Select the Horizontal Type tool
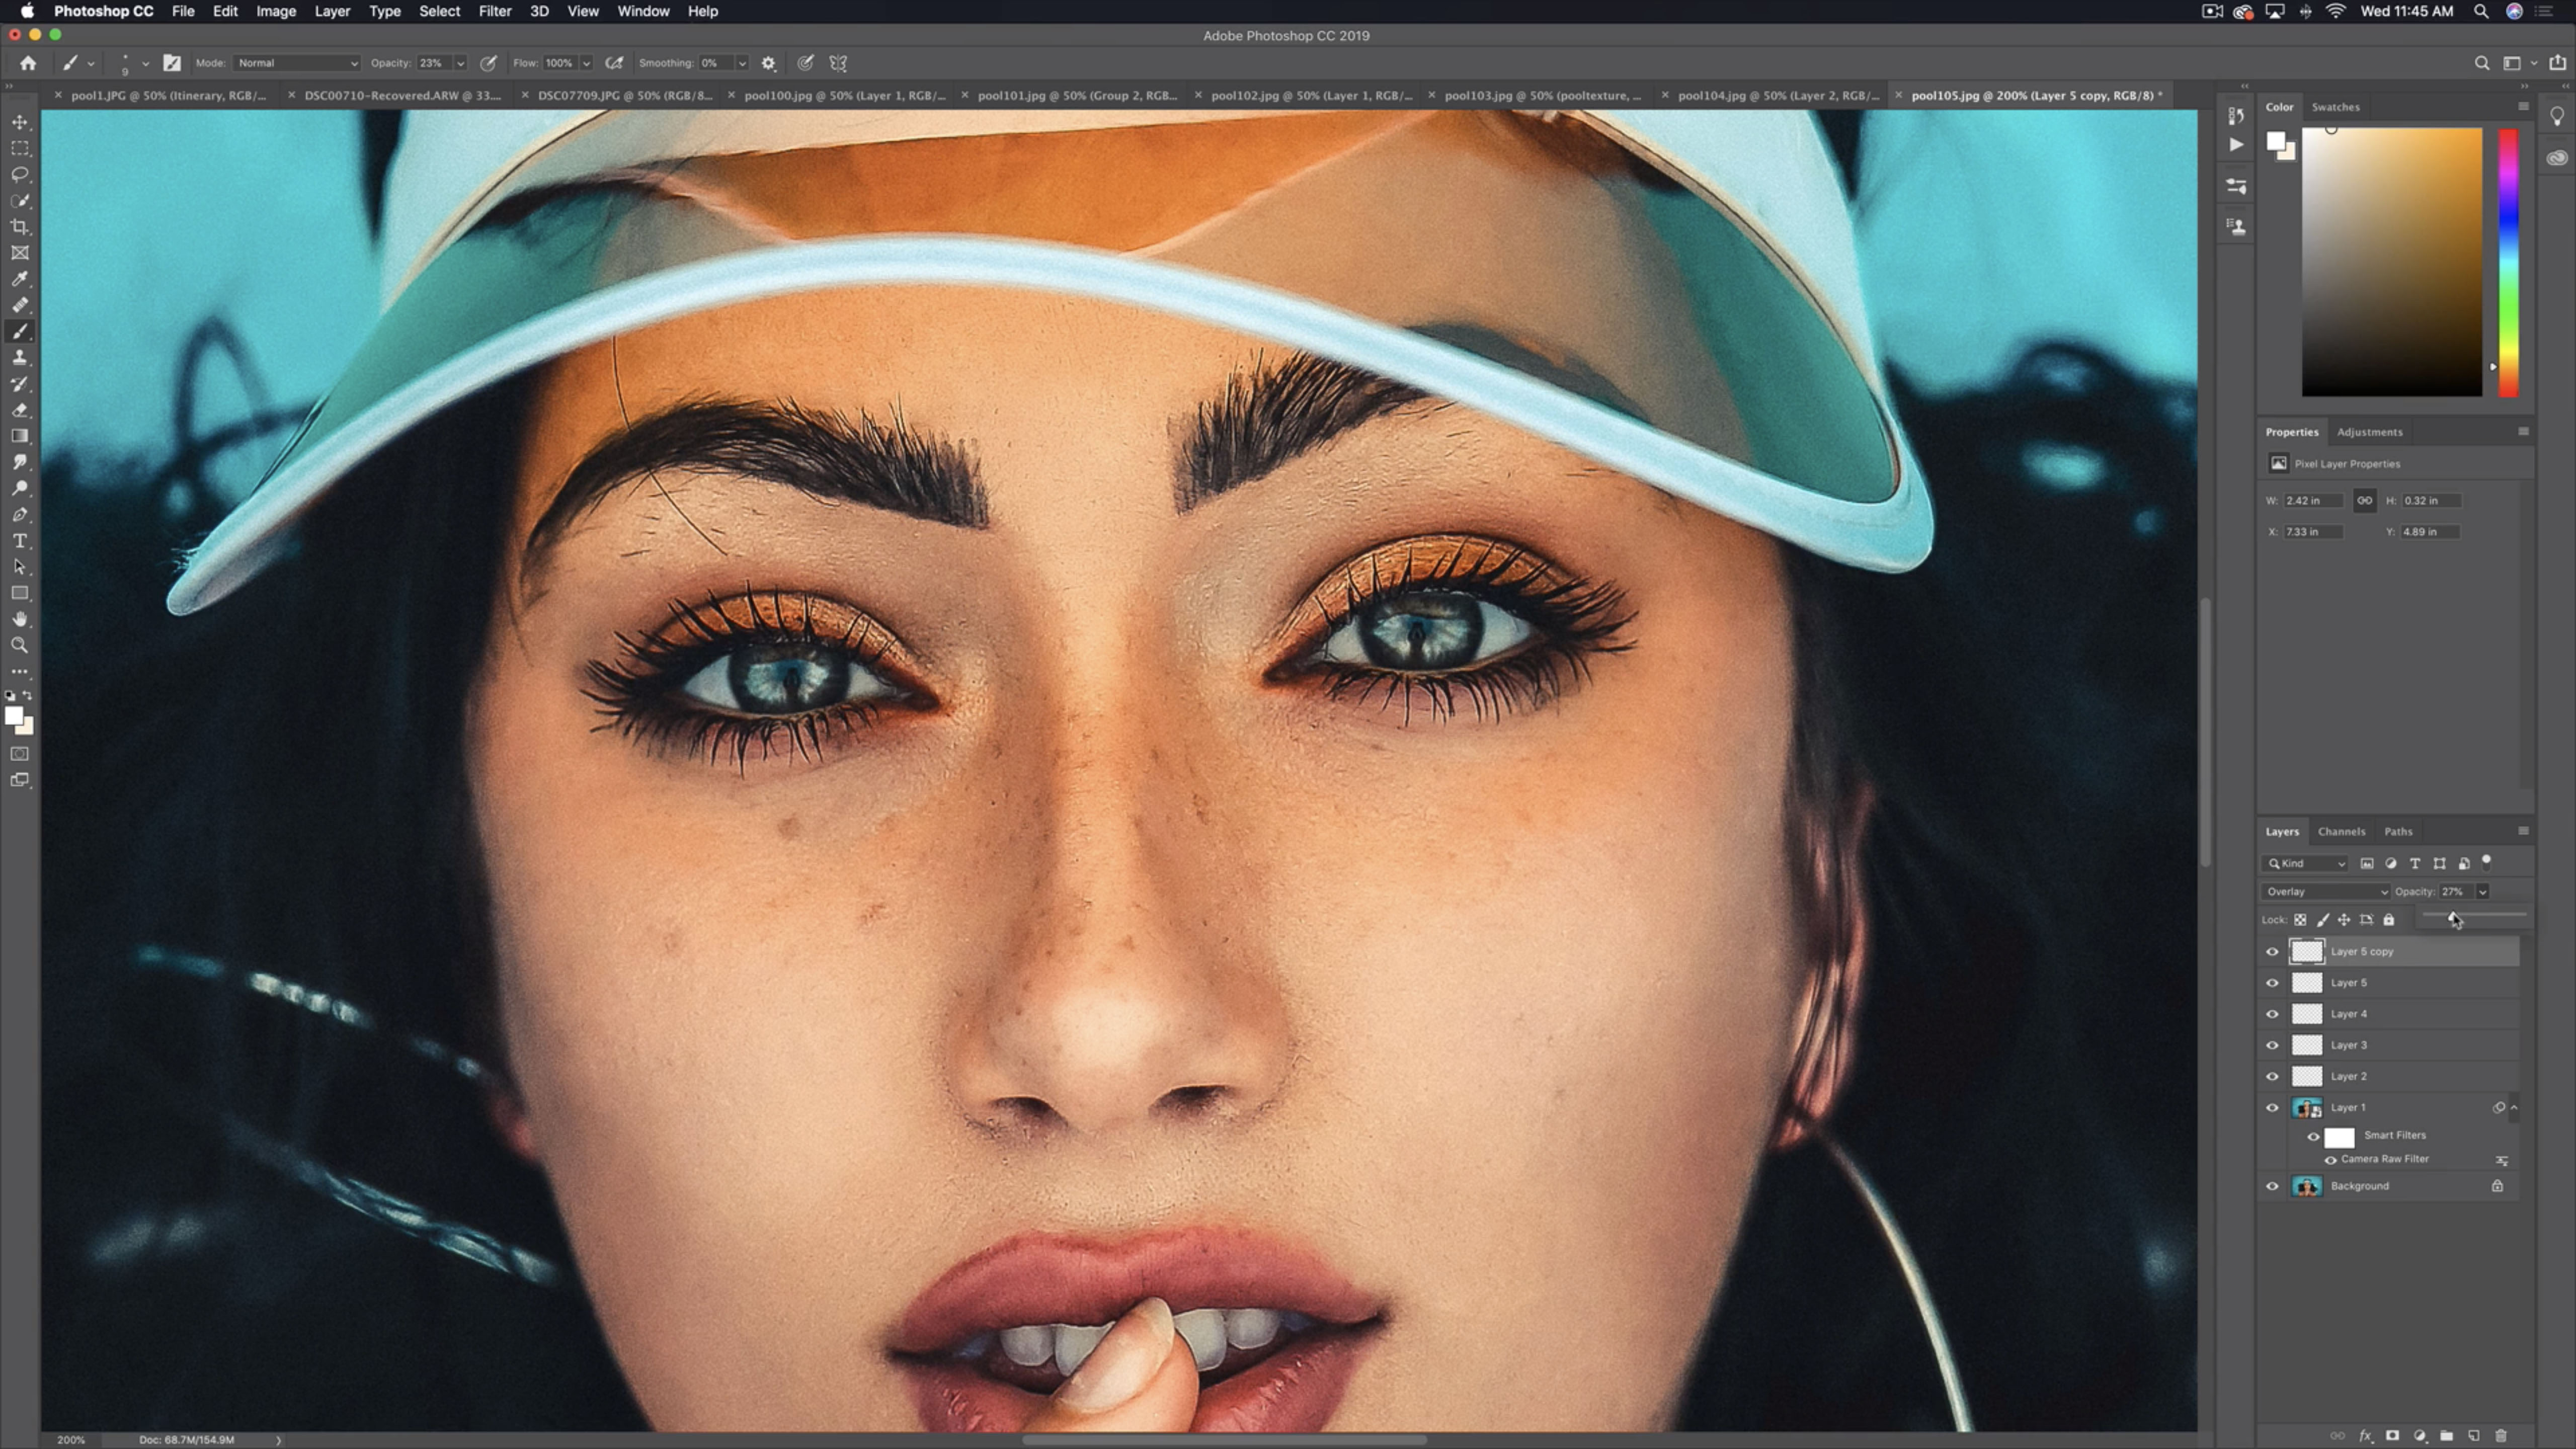Viewport: 2576px width, 1449px height. (x=20, y=541)
